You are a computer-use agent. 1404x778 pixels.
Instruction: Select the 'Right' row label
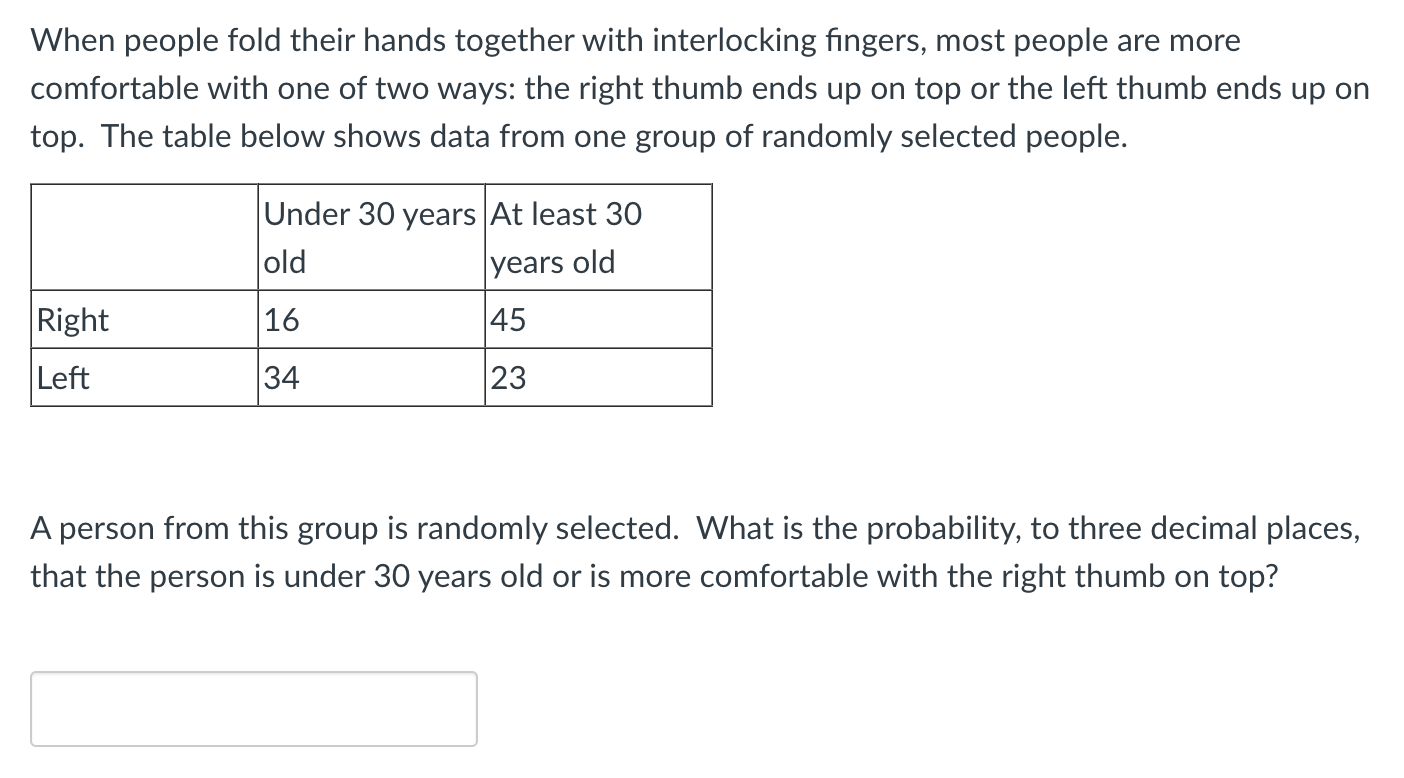[x=72, y=320]
